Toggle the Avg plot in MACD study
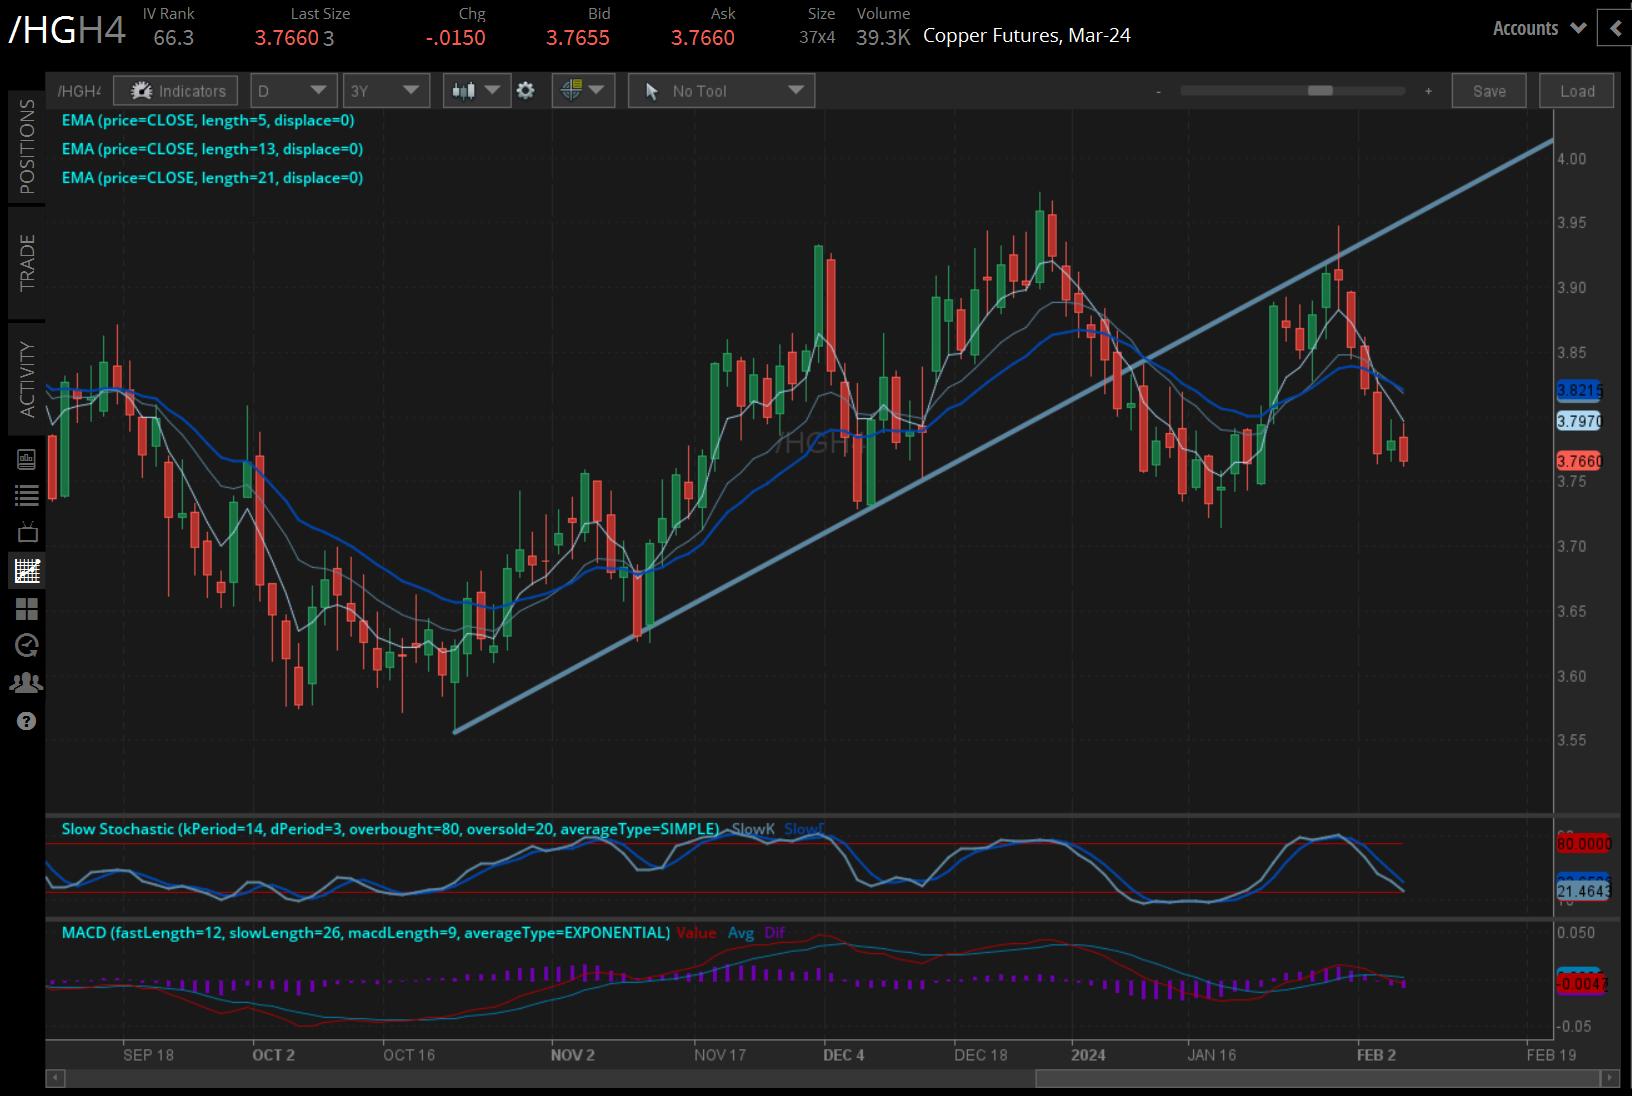Screen dimensions: 1632x1096 click(x=741, y=932)
